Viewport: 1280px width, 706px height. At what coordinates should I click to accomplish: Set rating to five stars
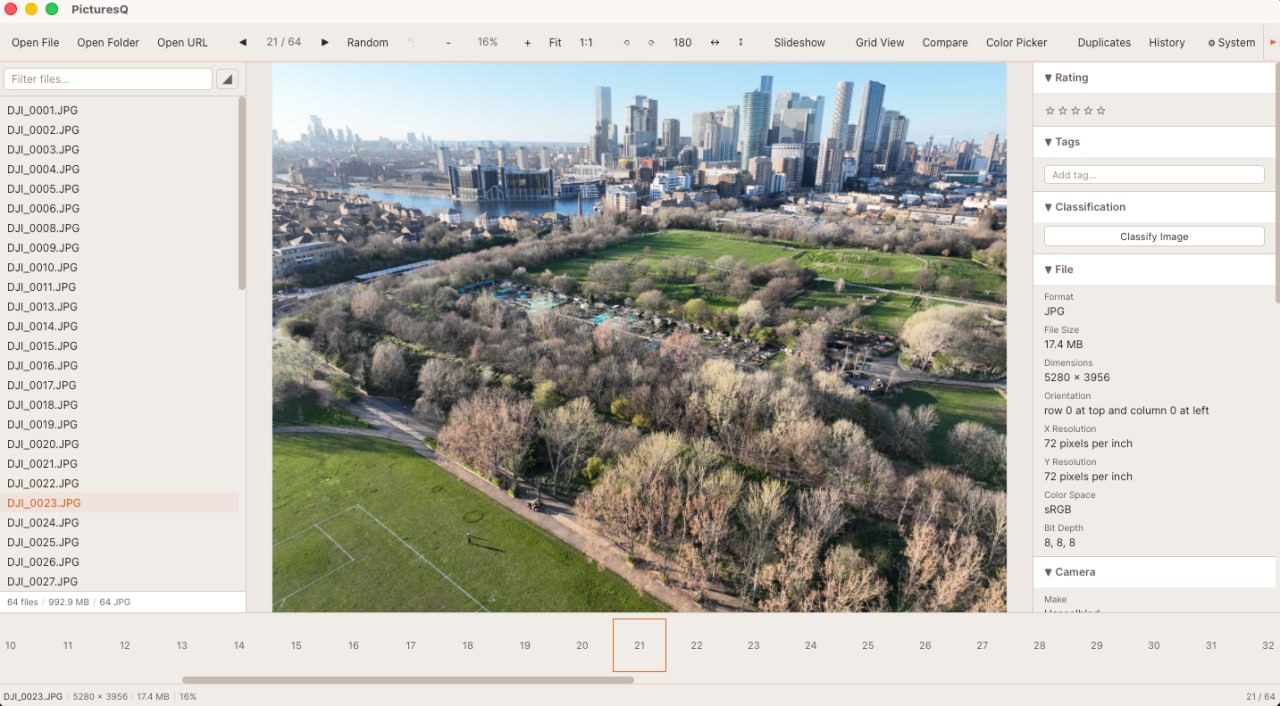(x=1102, y=110)
